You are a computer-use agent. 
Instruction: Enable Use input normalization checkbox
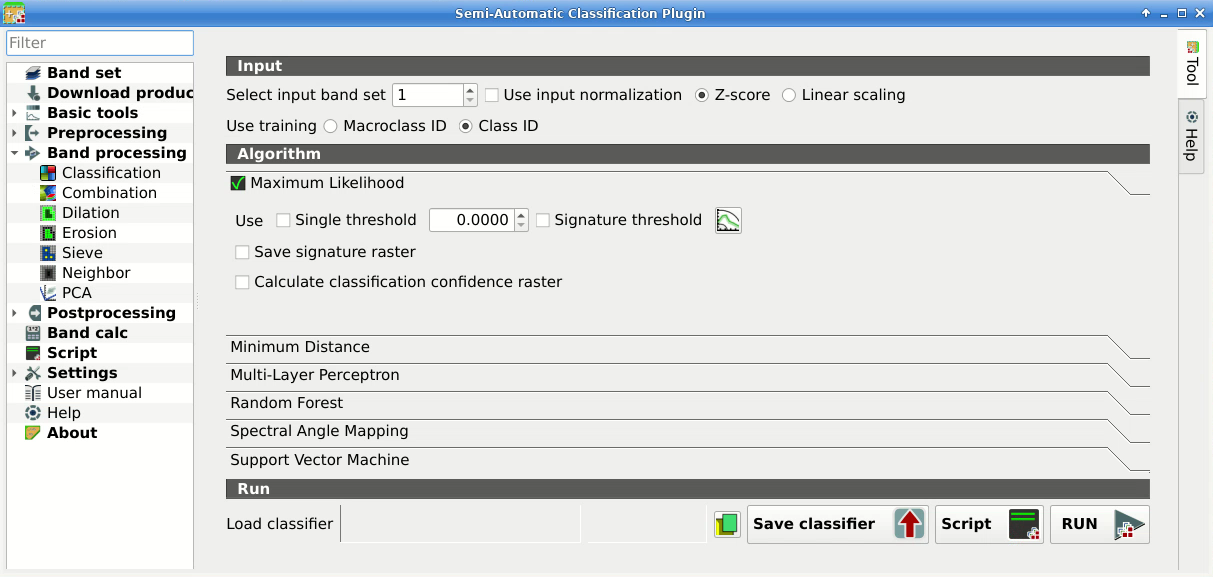pyautogui.click(x=492, y=95)
